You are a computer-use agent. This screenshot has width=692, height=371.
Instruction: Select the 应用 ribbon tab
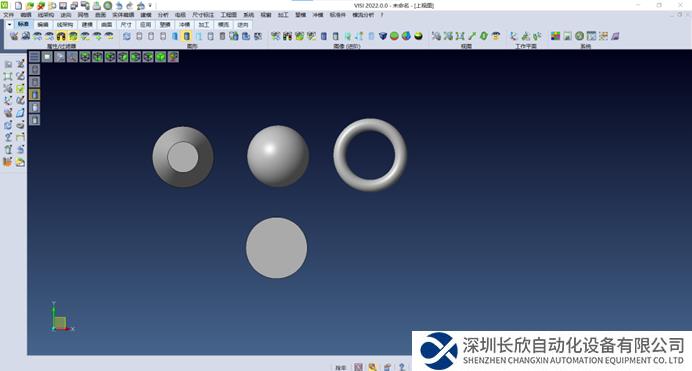pos(146,25)
